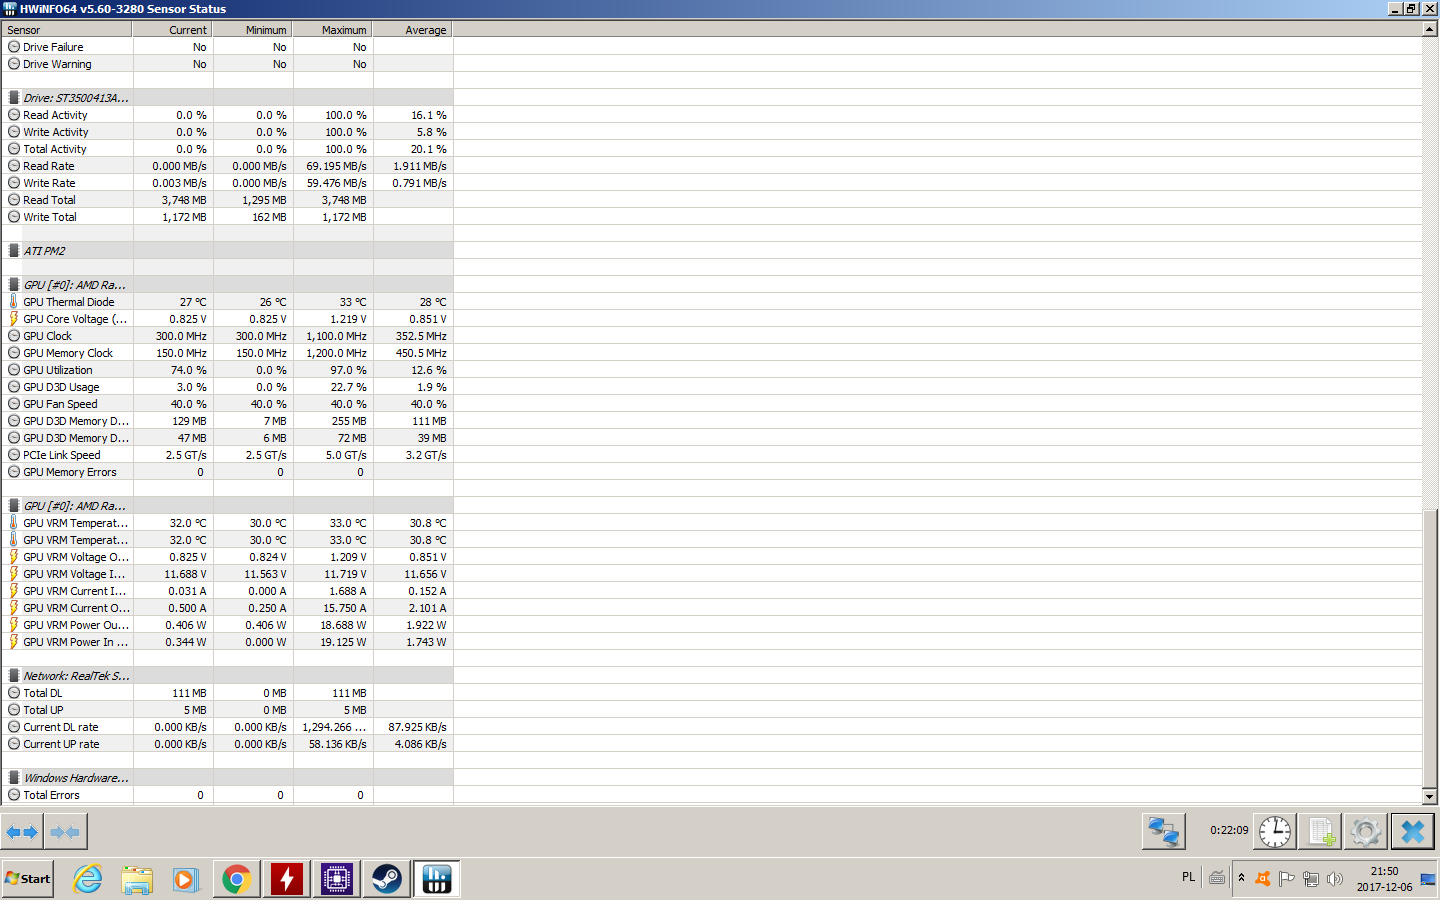The height and width of the screenshot is (900, 1440).
Task: Start logging with the sheet-and-plus icon
Action: click(1320, 831)
